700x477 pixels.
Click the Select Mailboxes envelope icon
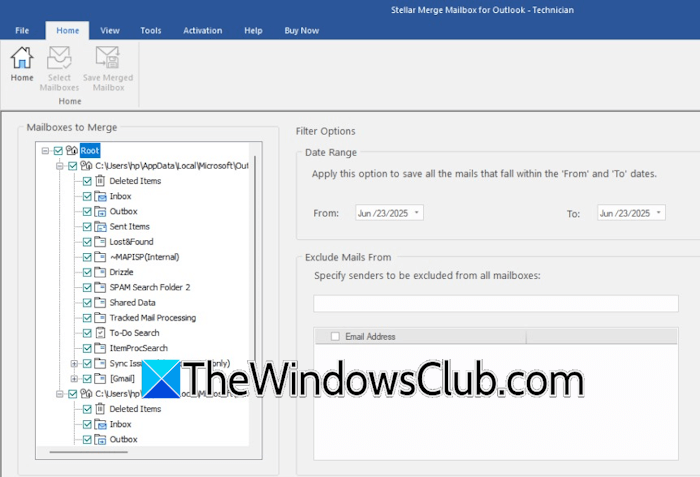[x=59, y=58]
